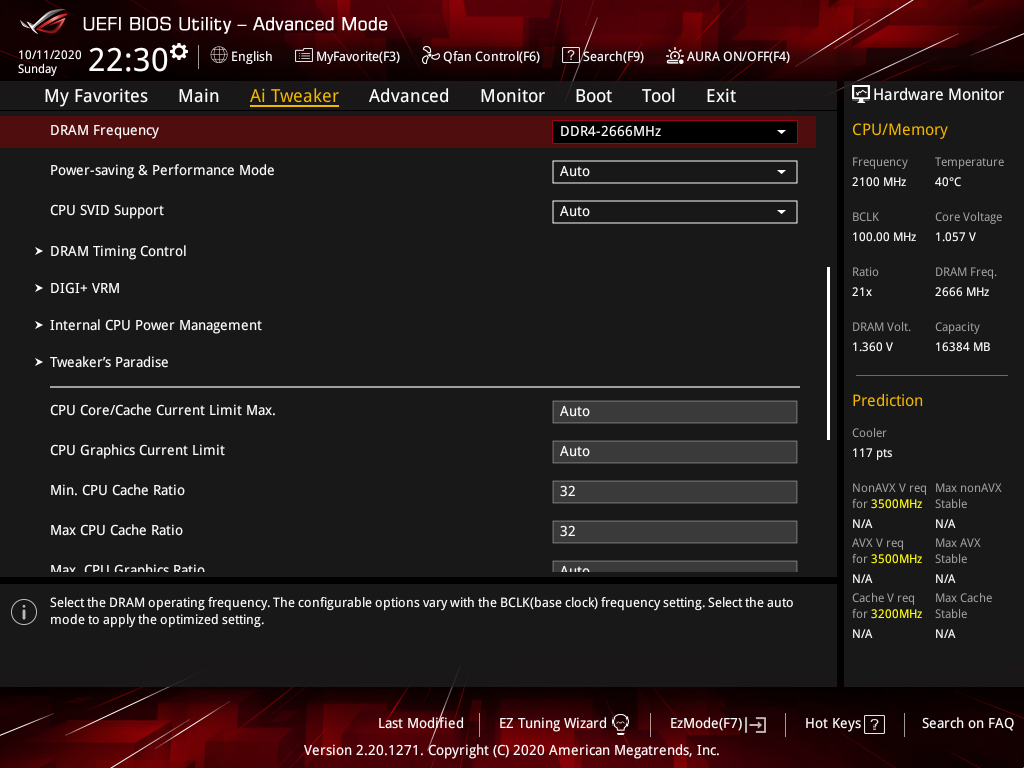Expand DRAM Timing Control submenu
This screenshot has width=1024, height=768.
[118, 251]
